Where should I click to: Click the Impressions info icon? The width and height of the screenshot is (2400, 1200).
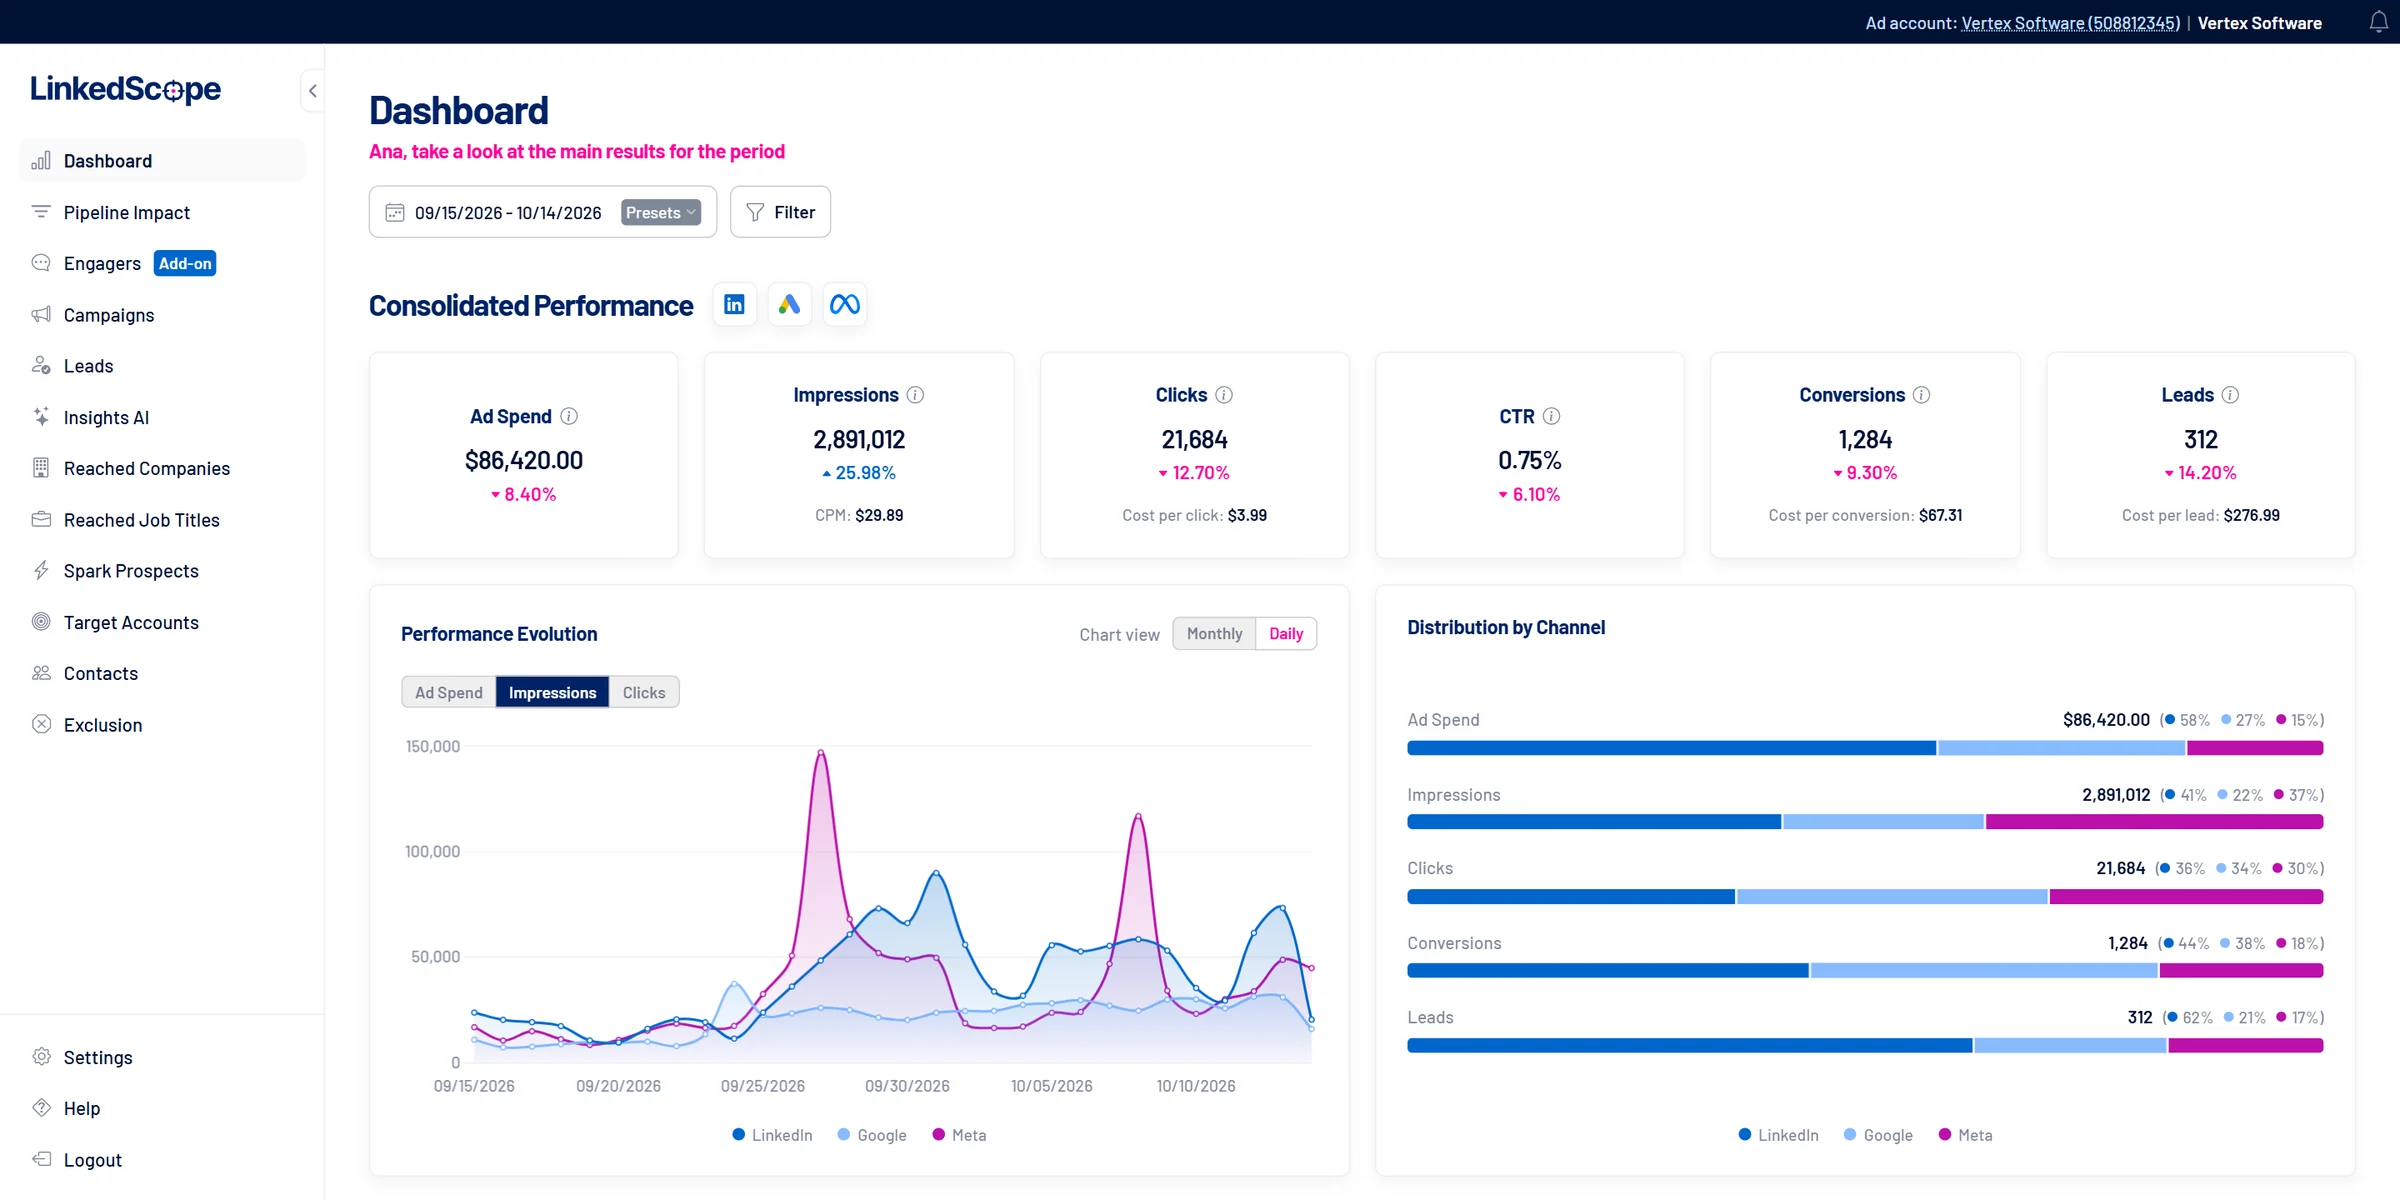tap(915, 395)
